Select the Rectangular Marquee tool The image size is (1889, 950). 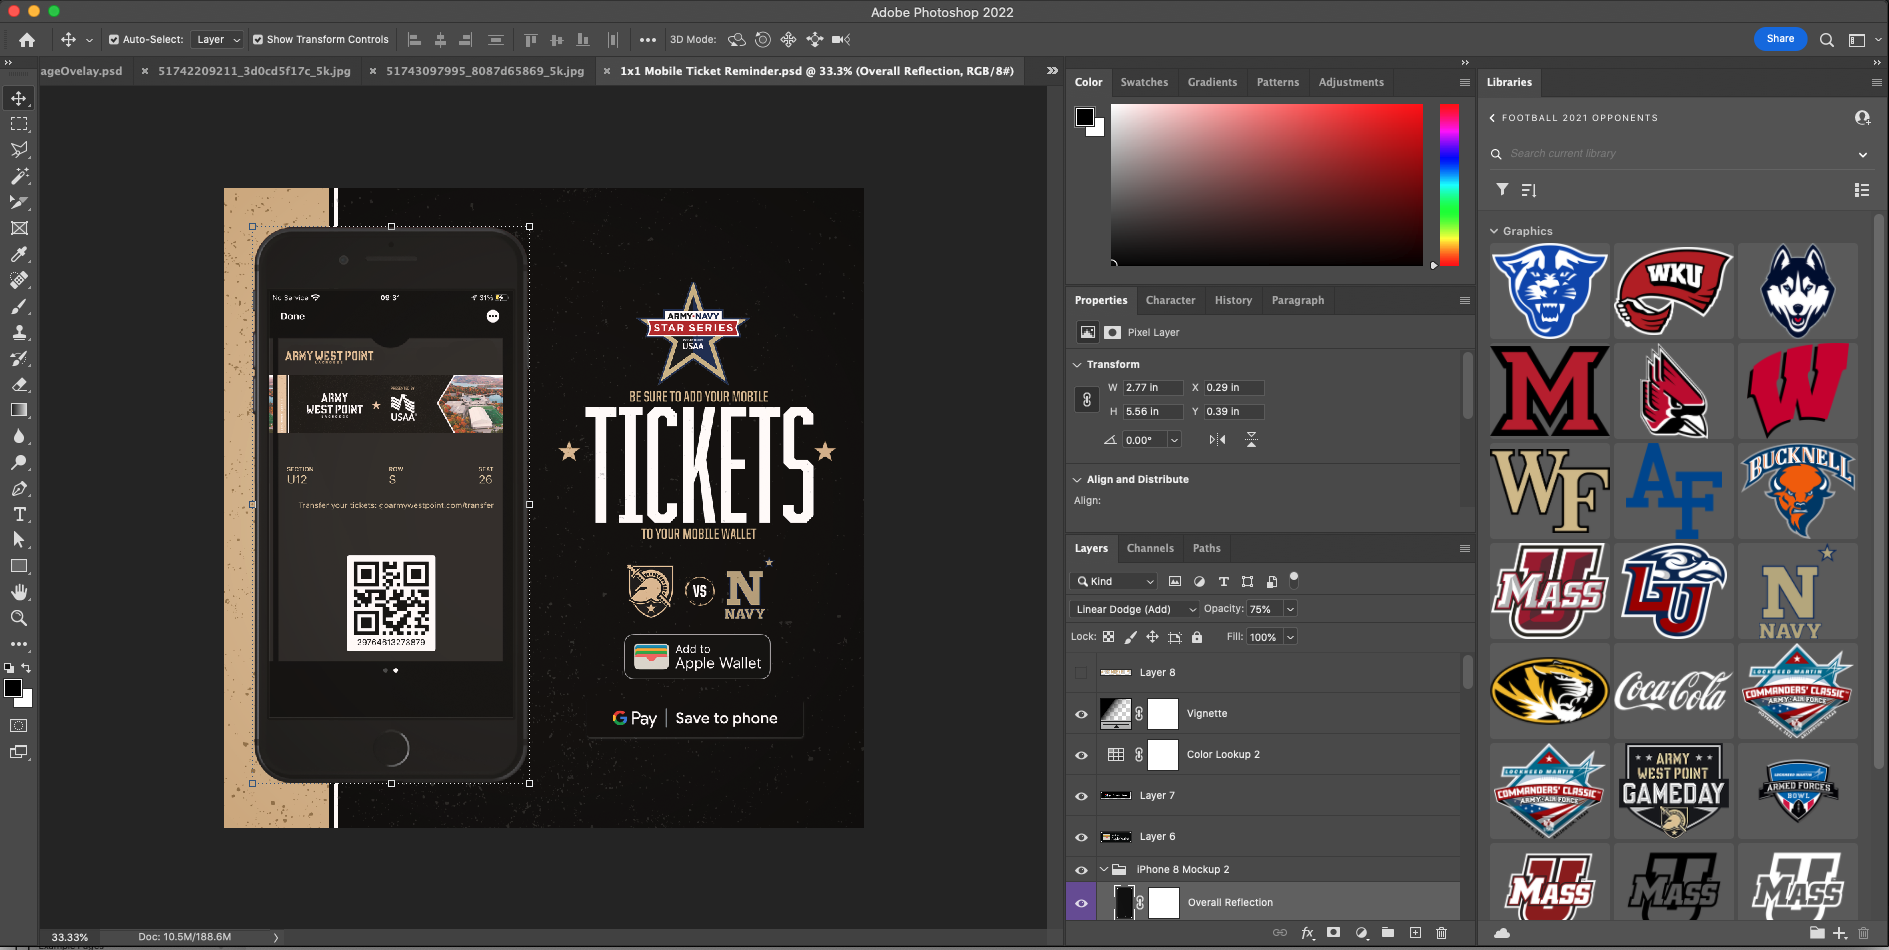tap(19, 124)
